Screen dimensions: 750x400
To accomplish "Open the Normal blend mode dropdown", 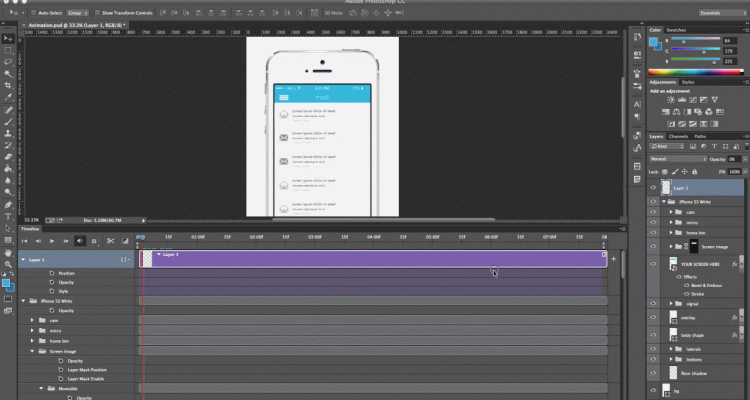I will tap(678, 159).
